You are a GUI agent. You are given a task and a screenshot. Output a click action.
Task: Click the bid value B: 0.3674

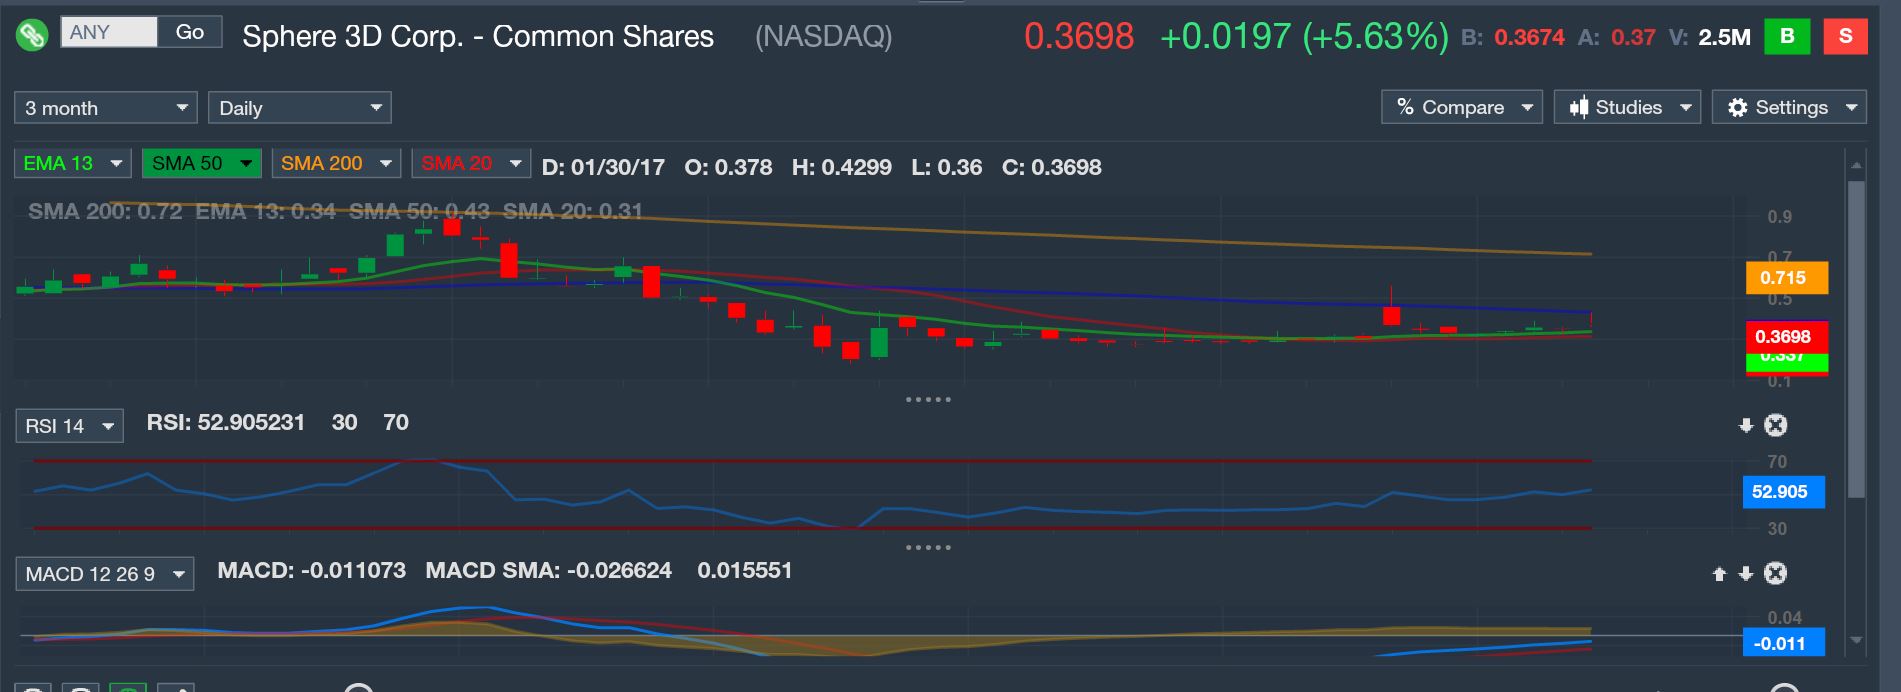[x=1512, y=38]
